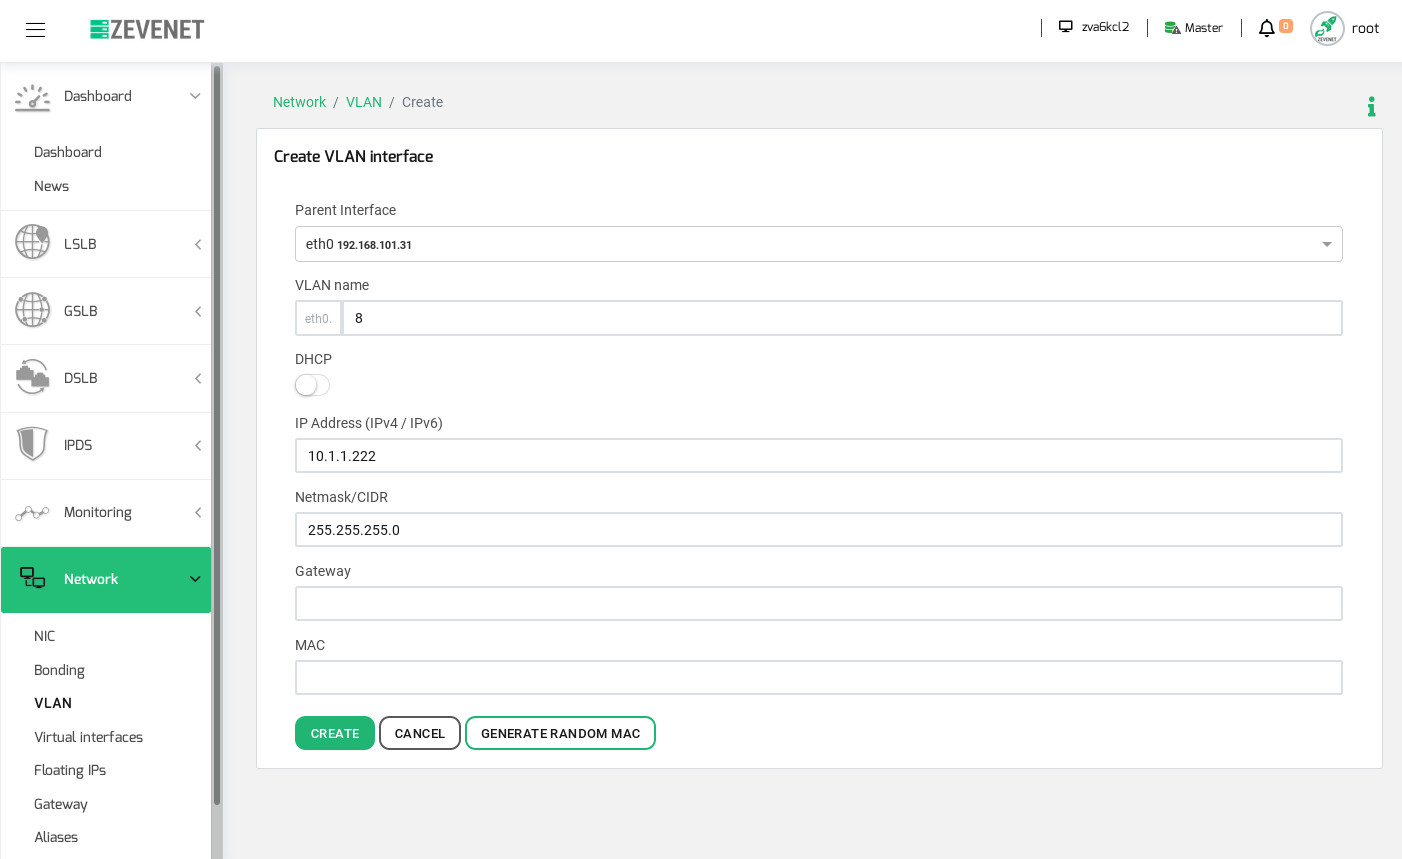Viewport: 1402px width, 859px height.
Task: Click the sidebar vertical scrollbar
Action: (x=217, y=435)
